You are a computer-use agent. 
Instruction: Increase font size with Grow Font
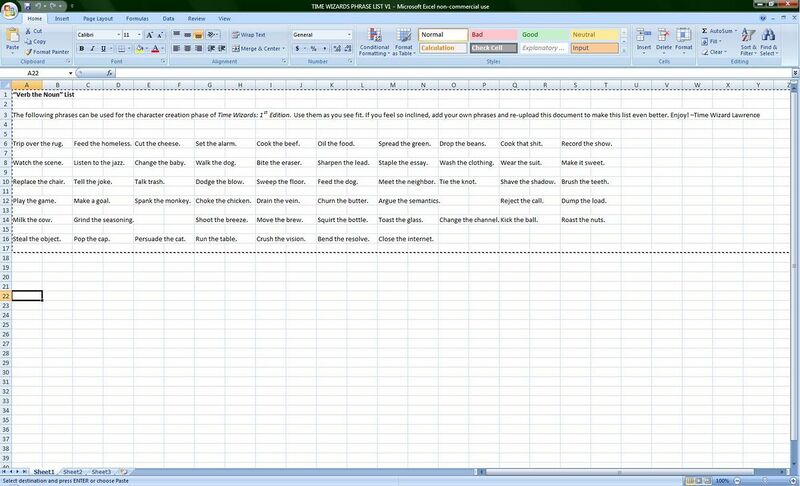(149, 35)
